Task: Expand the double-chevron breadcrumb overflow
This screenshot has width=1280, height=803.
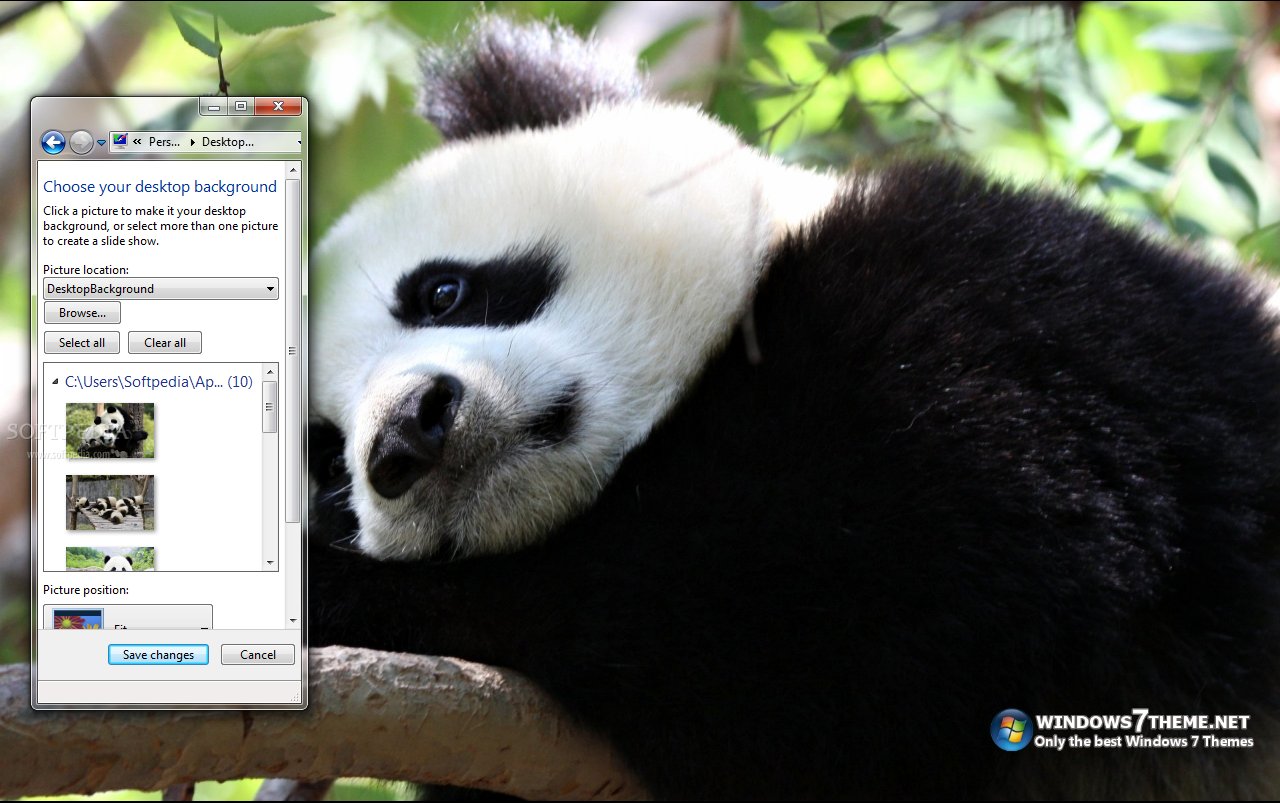Action: (137, 142)
